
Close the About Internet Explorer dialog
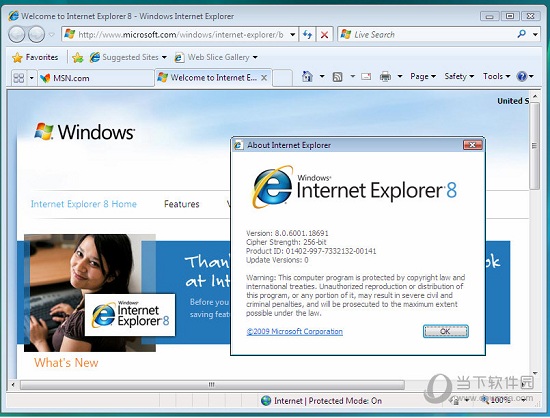[472, 145]
